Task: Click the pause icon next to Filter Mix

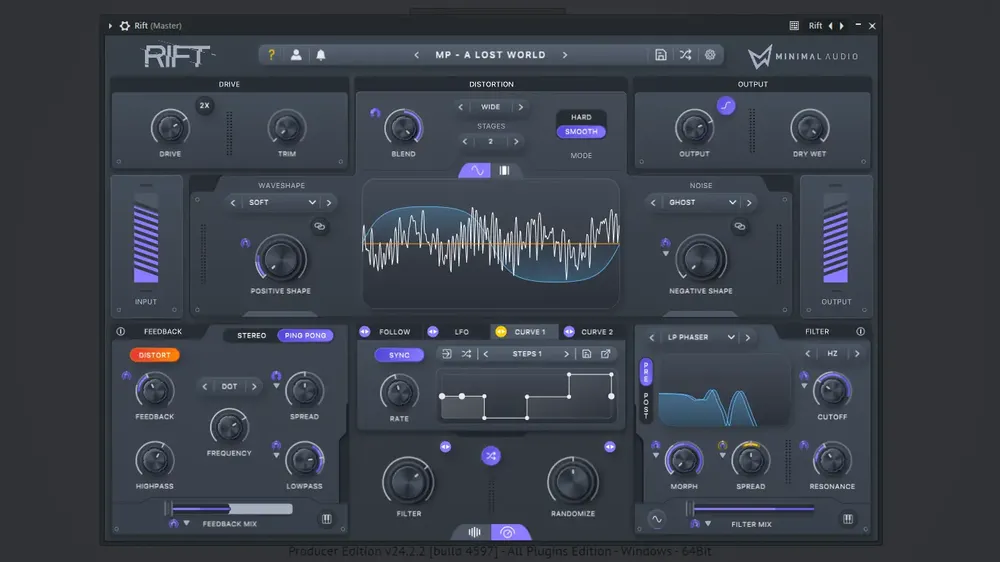Action: click(x=848, y=519)
